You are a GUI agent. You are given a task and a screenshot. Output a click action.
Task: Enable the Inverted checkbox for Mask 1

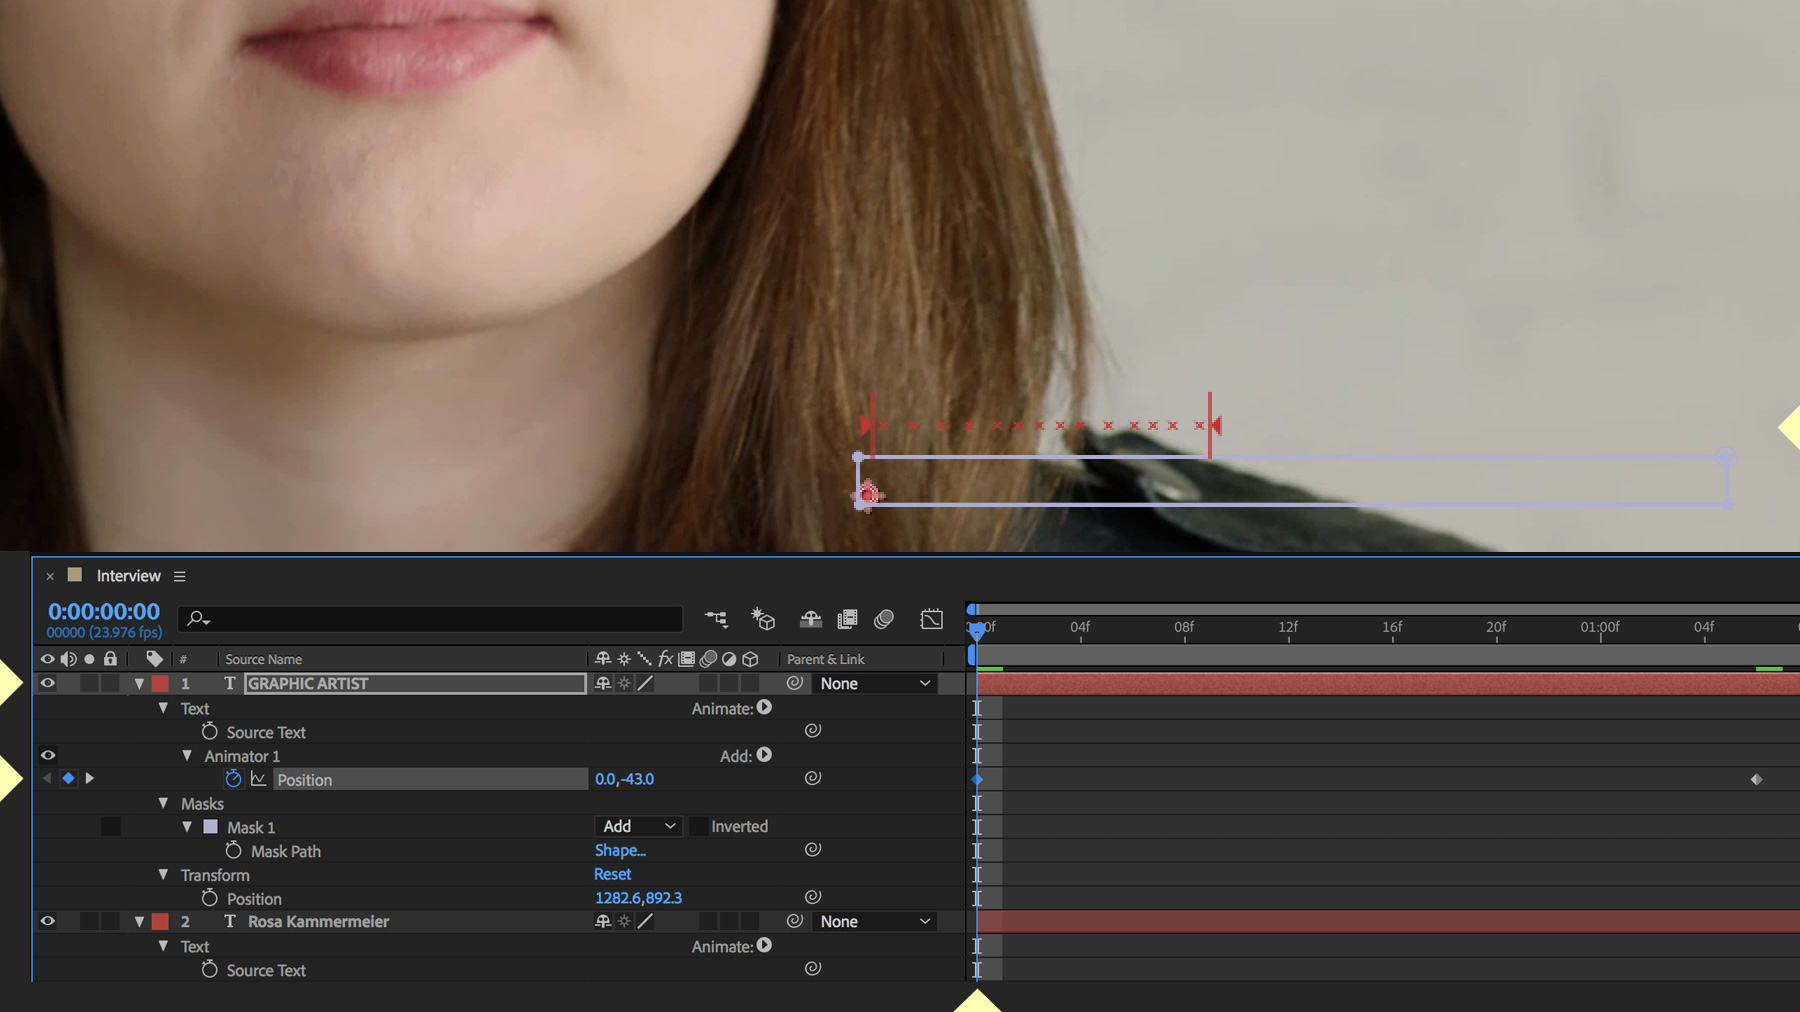tap(700, 826)
